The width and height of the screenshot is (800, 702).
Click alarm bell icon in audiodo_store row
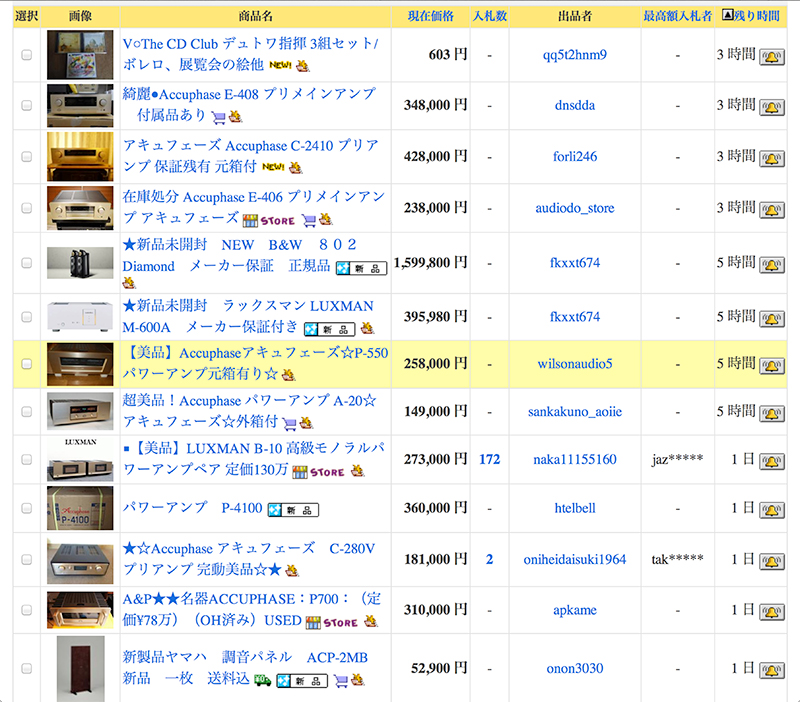[771, 210]
